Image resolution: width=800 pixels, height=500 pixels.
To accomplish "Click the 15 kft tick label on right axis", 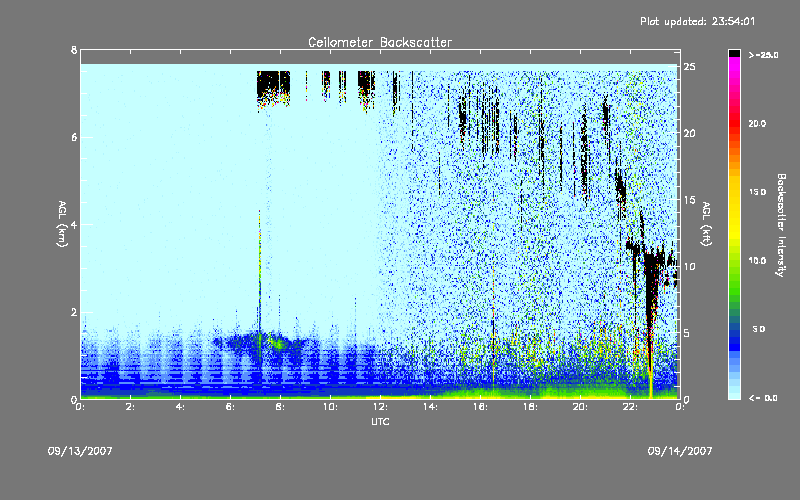I will [x=689, y=200].
